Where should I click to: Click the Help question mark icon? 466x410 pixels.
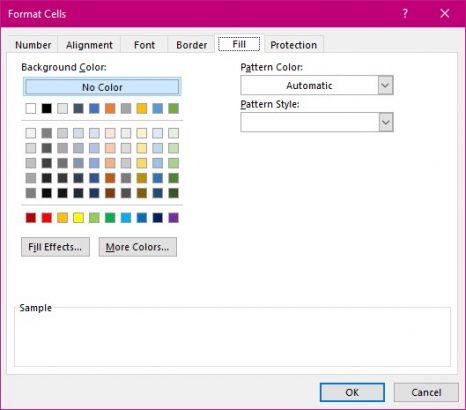click(405, 14)
